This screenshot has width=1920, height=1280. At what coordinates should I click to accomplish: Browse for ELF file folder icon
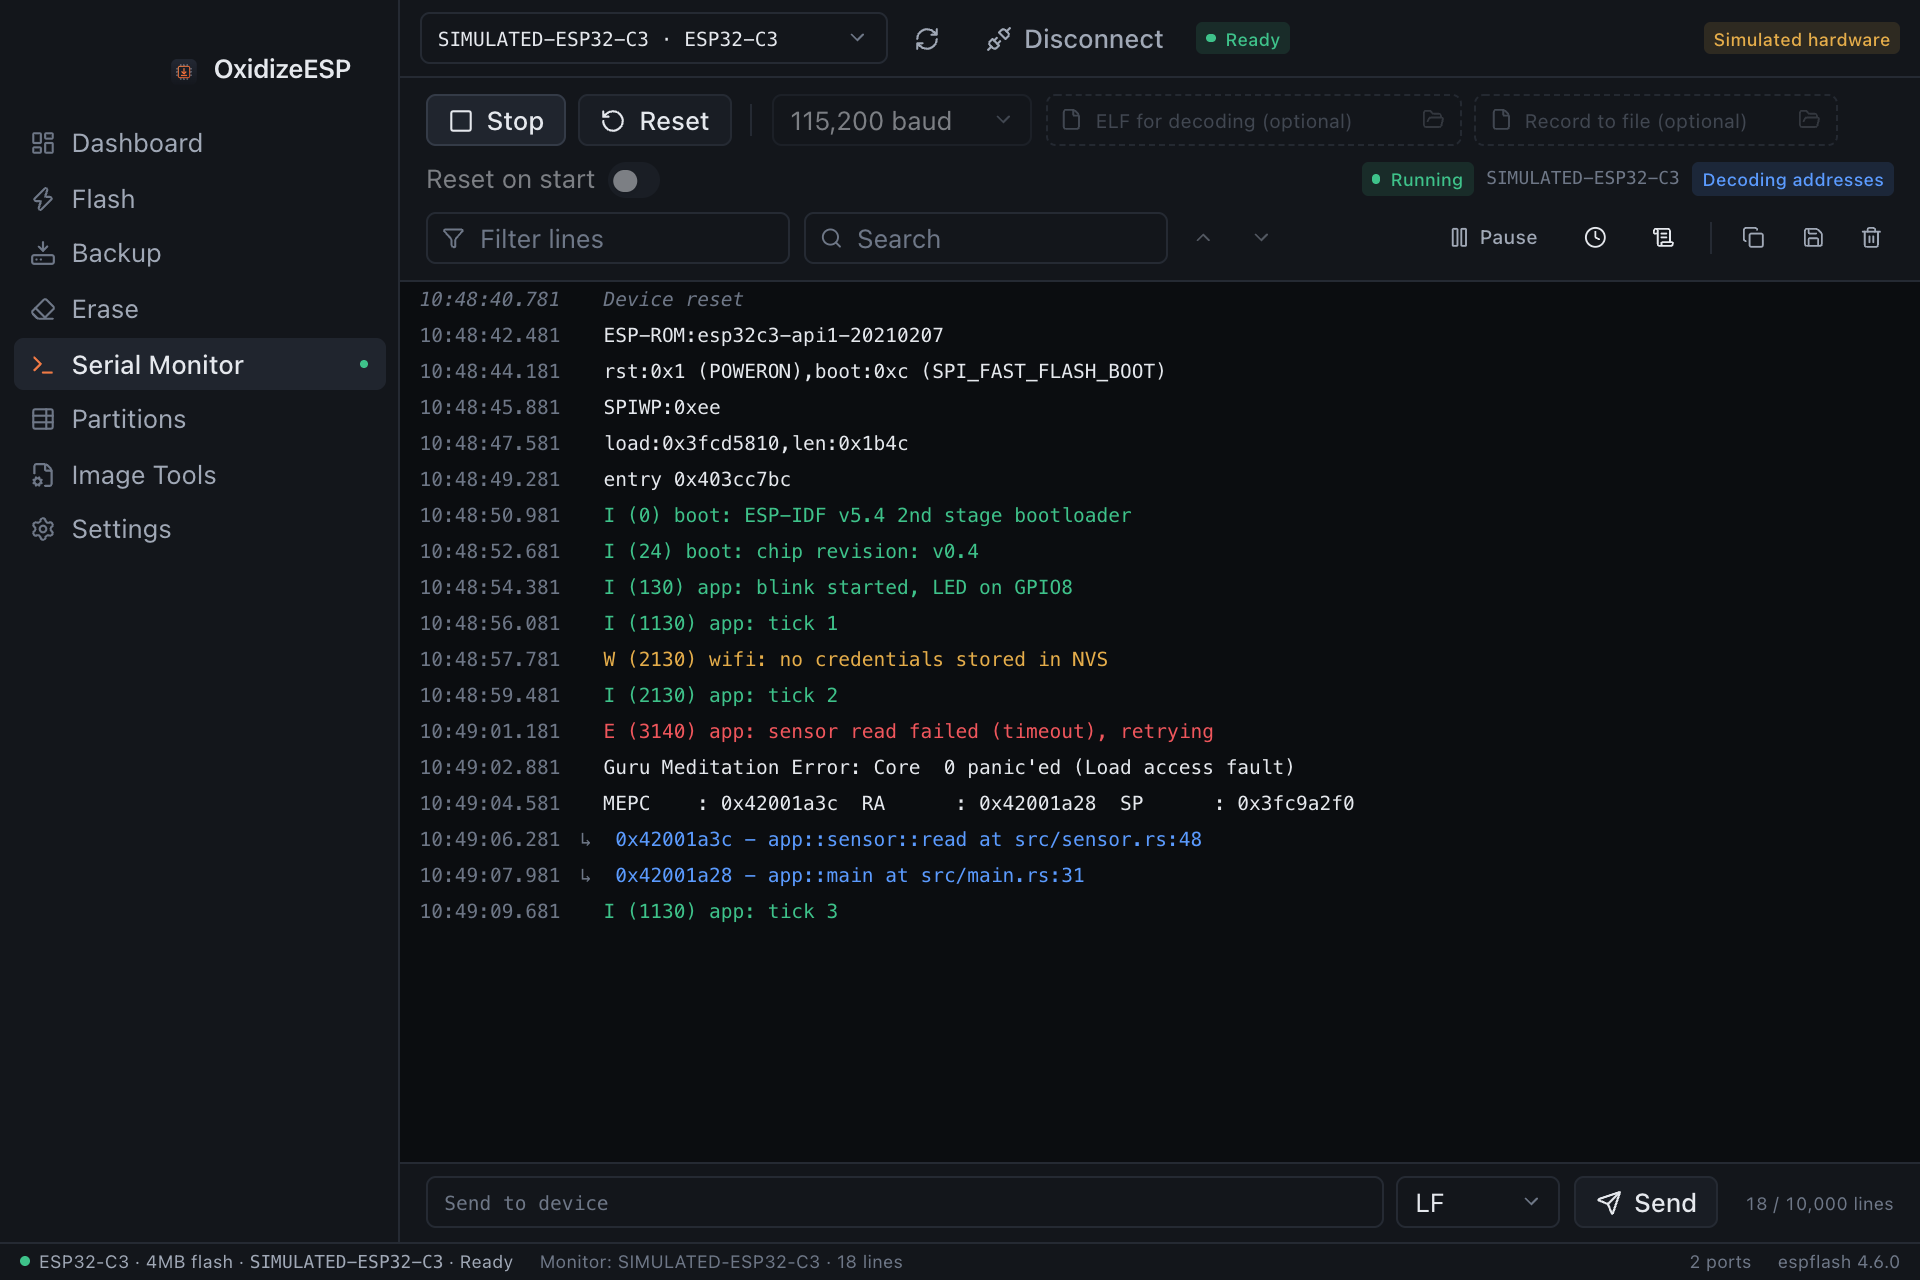point(1433,120)
